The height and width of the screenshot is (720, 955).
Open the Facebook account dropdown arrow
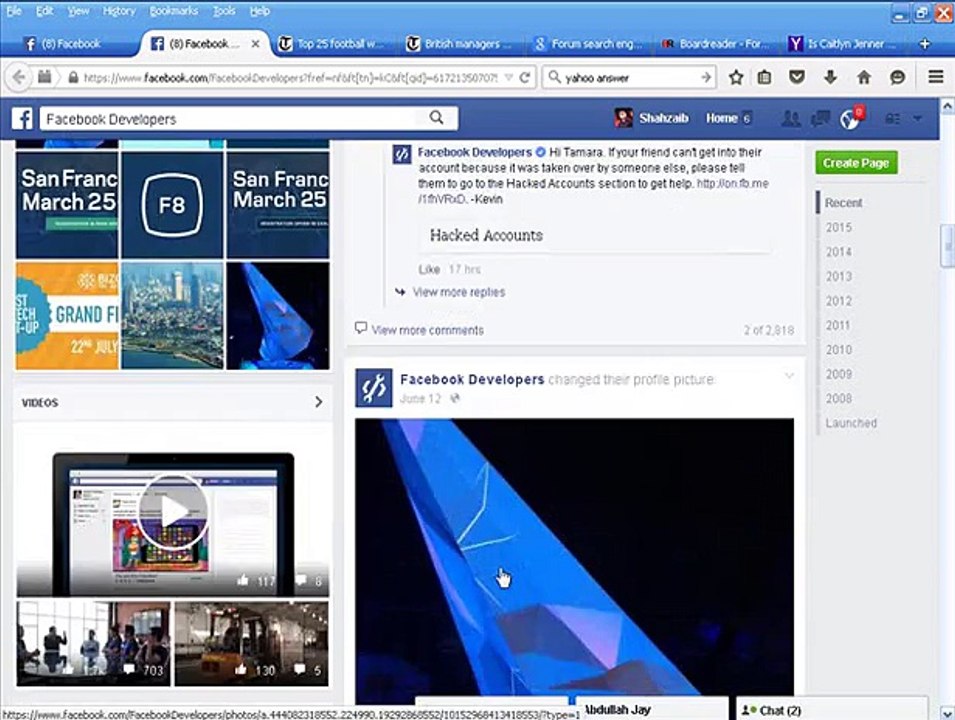coord(918,119)
